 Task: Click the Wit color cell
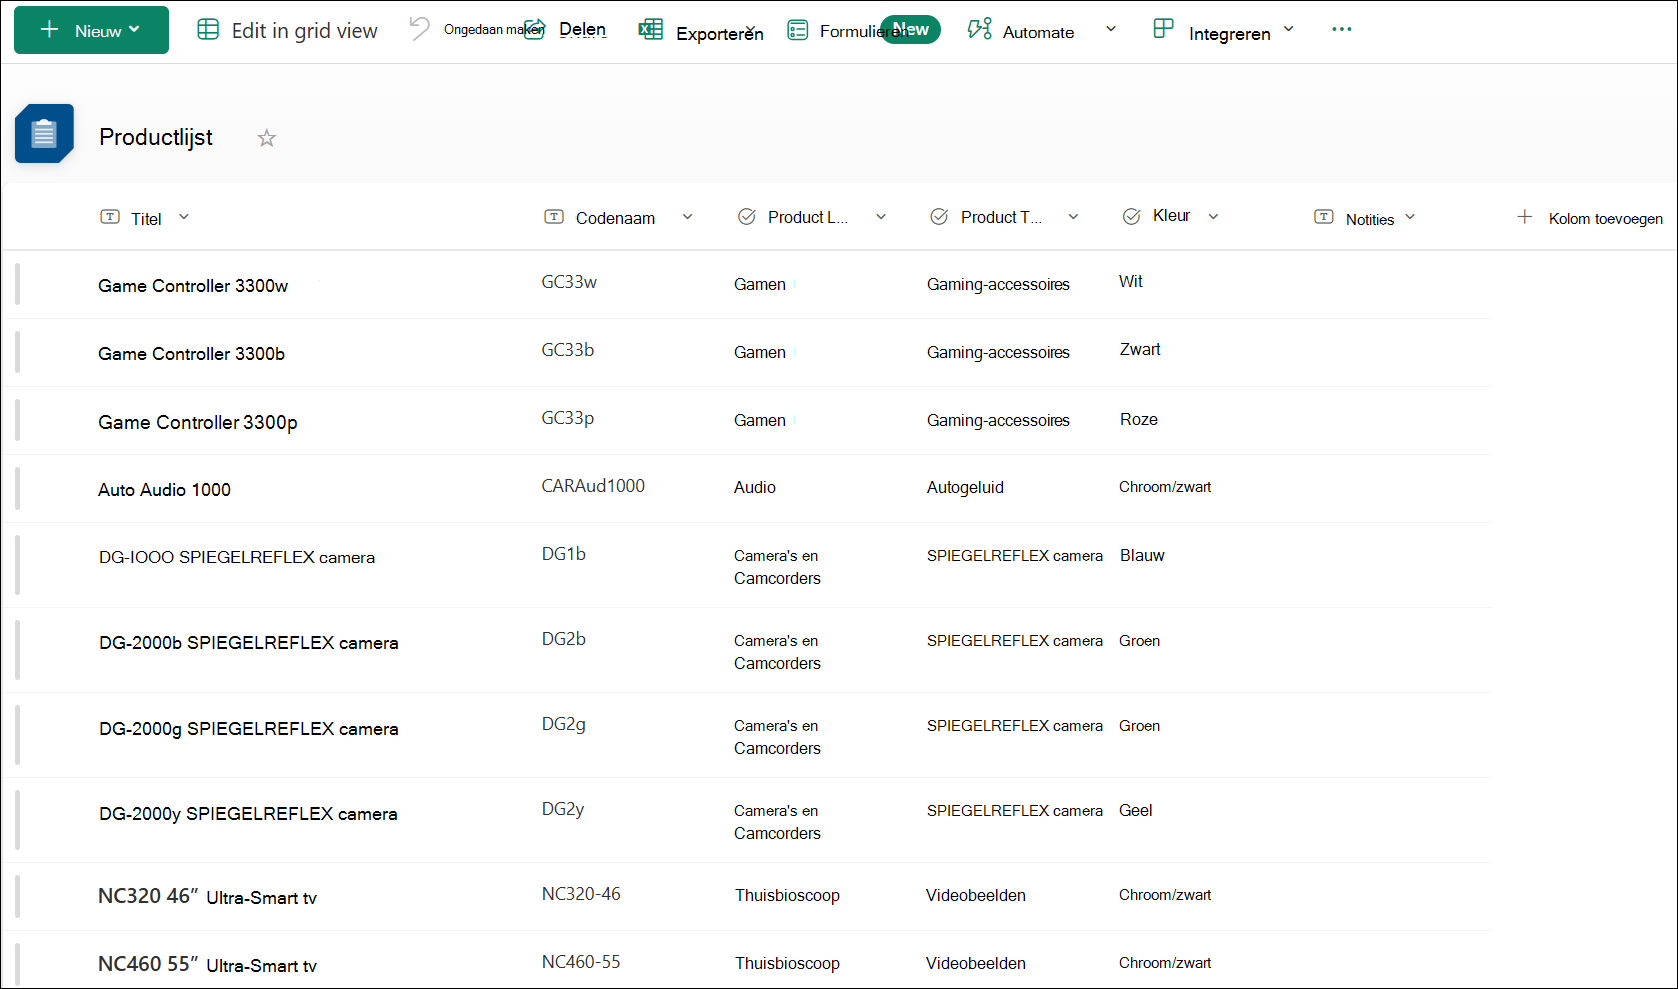coord(1131,282)
